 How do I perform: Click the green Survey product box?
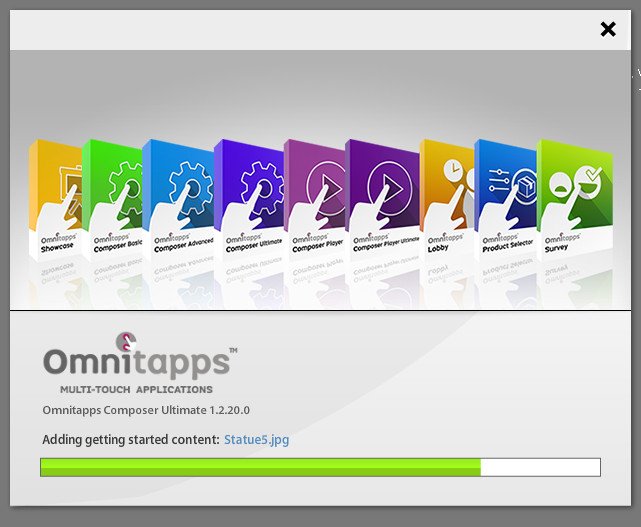[x=575, y=200]
